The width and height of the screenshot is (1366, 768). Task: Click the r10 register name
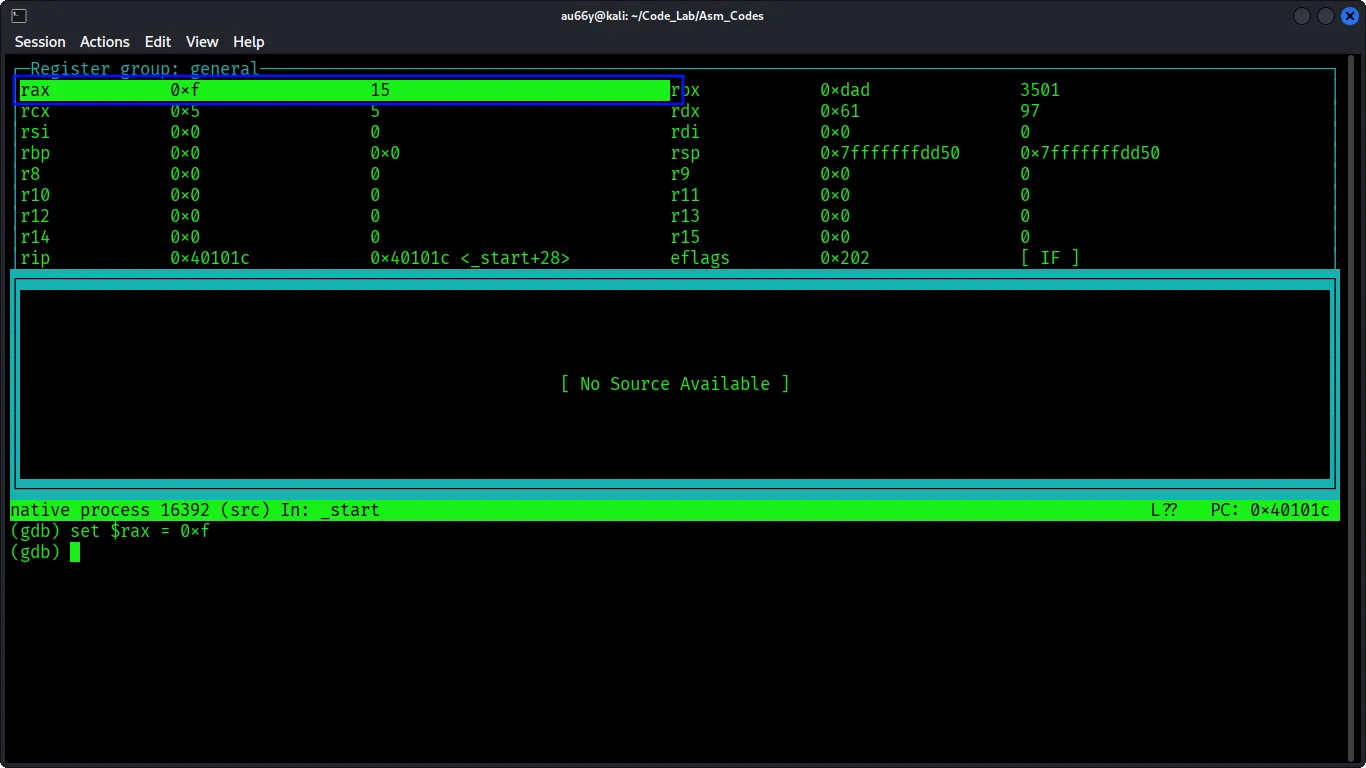35,195
